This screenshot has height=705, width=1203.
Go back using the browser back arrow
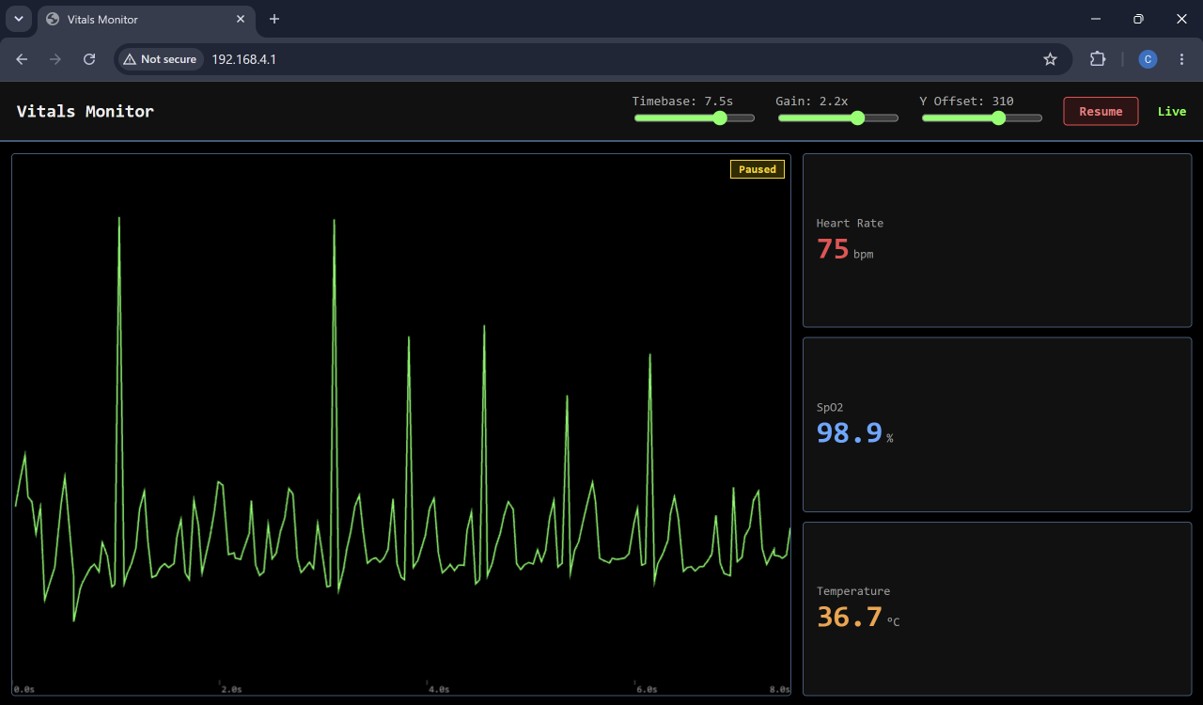pos(22,59)
